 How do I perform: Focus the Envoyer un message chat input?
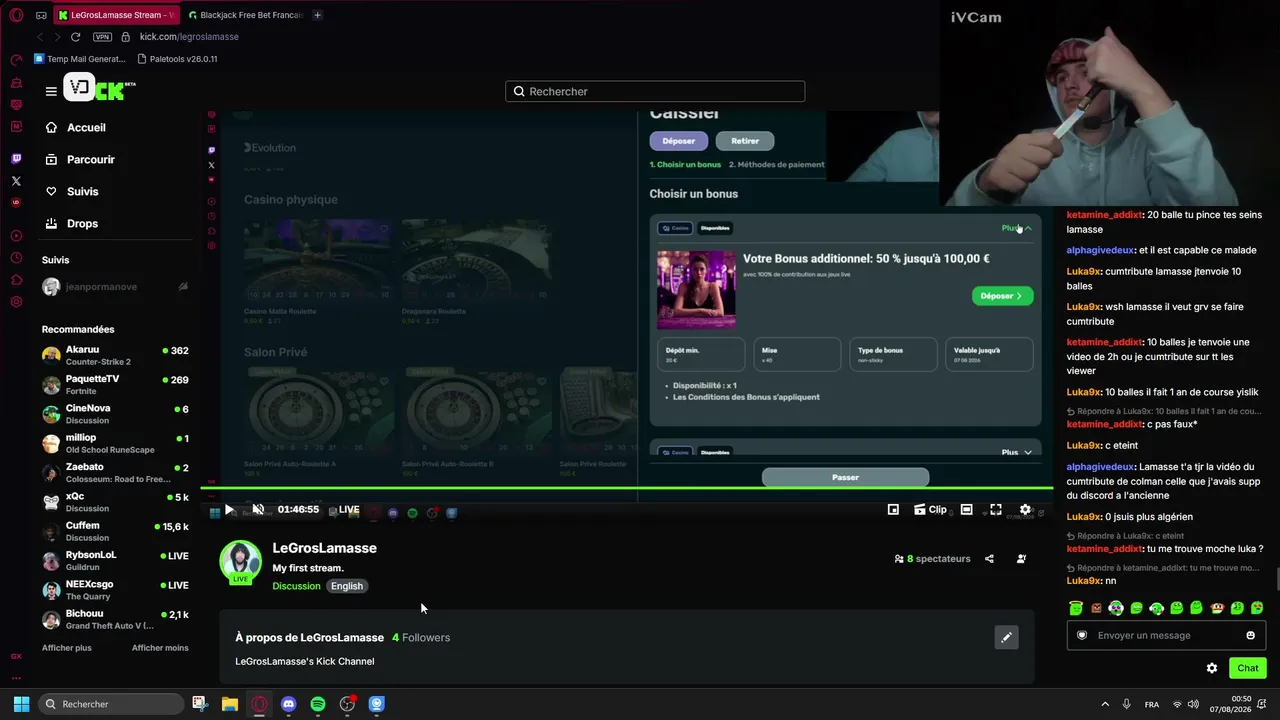(1166, 635)
